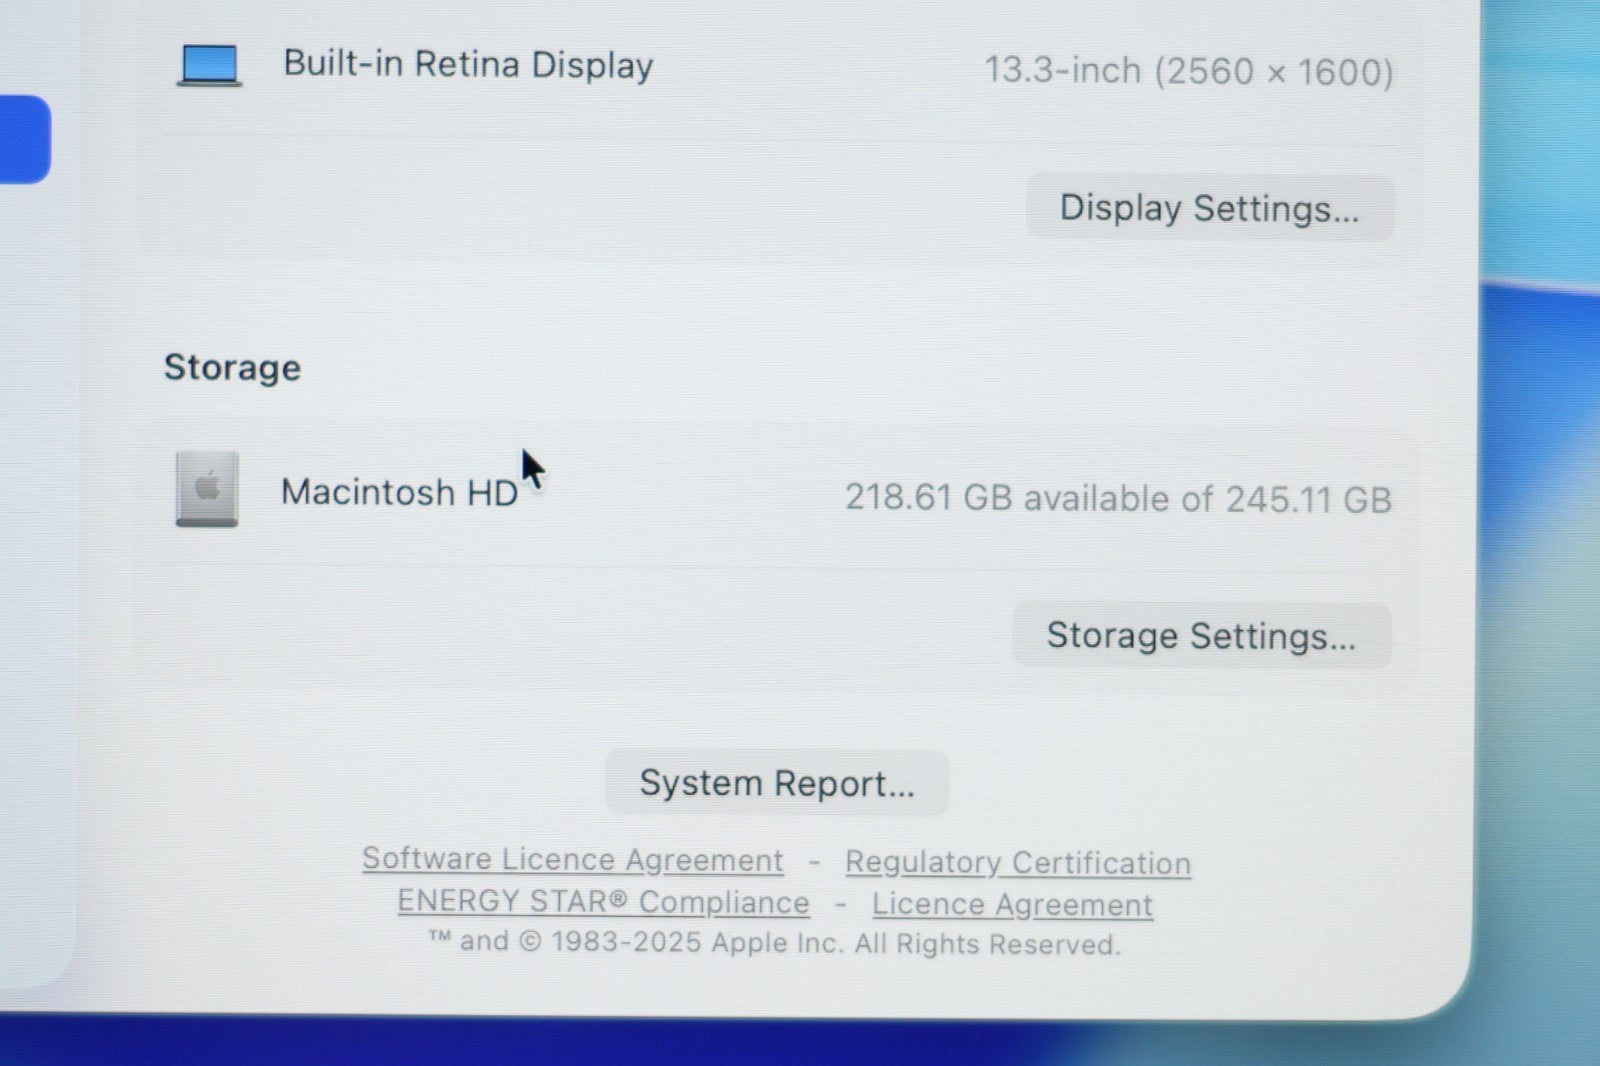This screenshot has height=1066, width=1600.
Task: Click the dash after Software Licence Agreement
Action: 814,861
